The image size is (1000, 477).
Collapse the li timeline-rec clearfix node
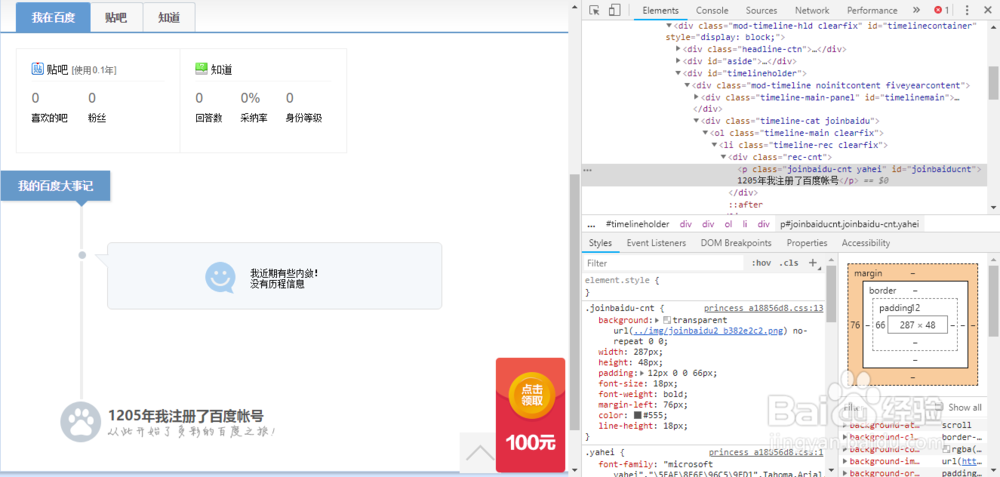pos(714,145)
